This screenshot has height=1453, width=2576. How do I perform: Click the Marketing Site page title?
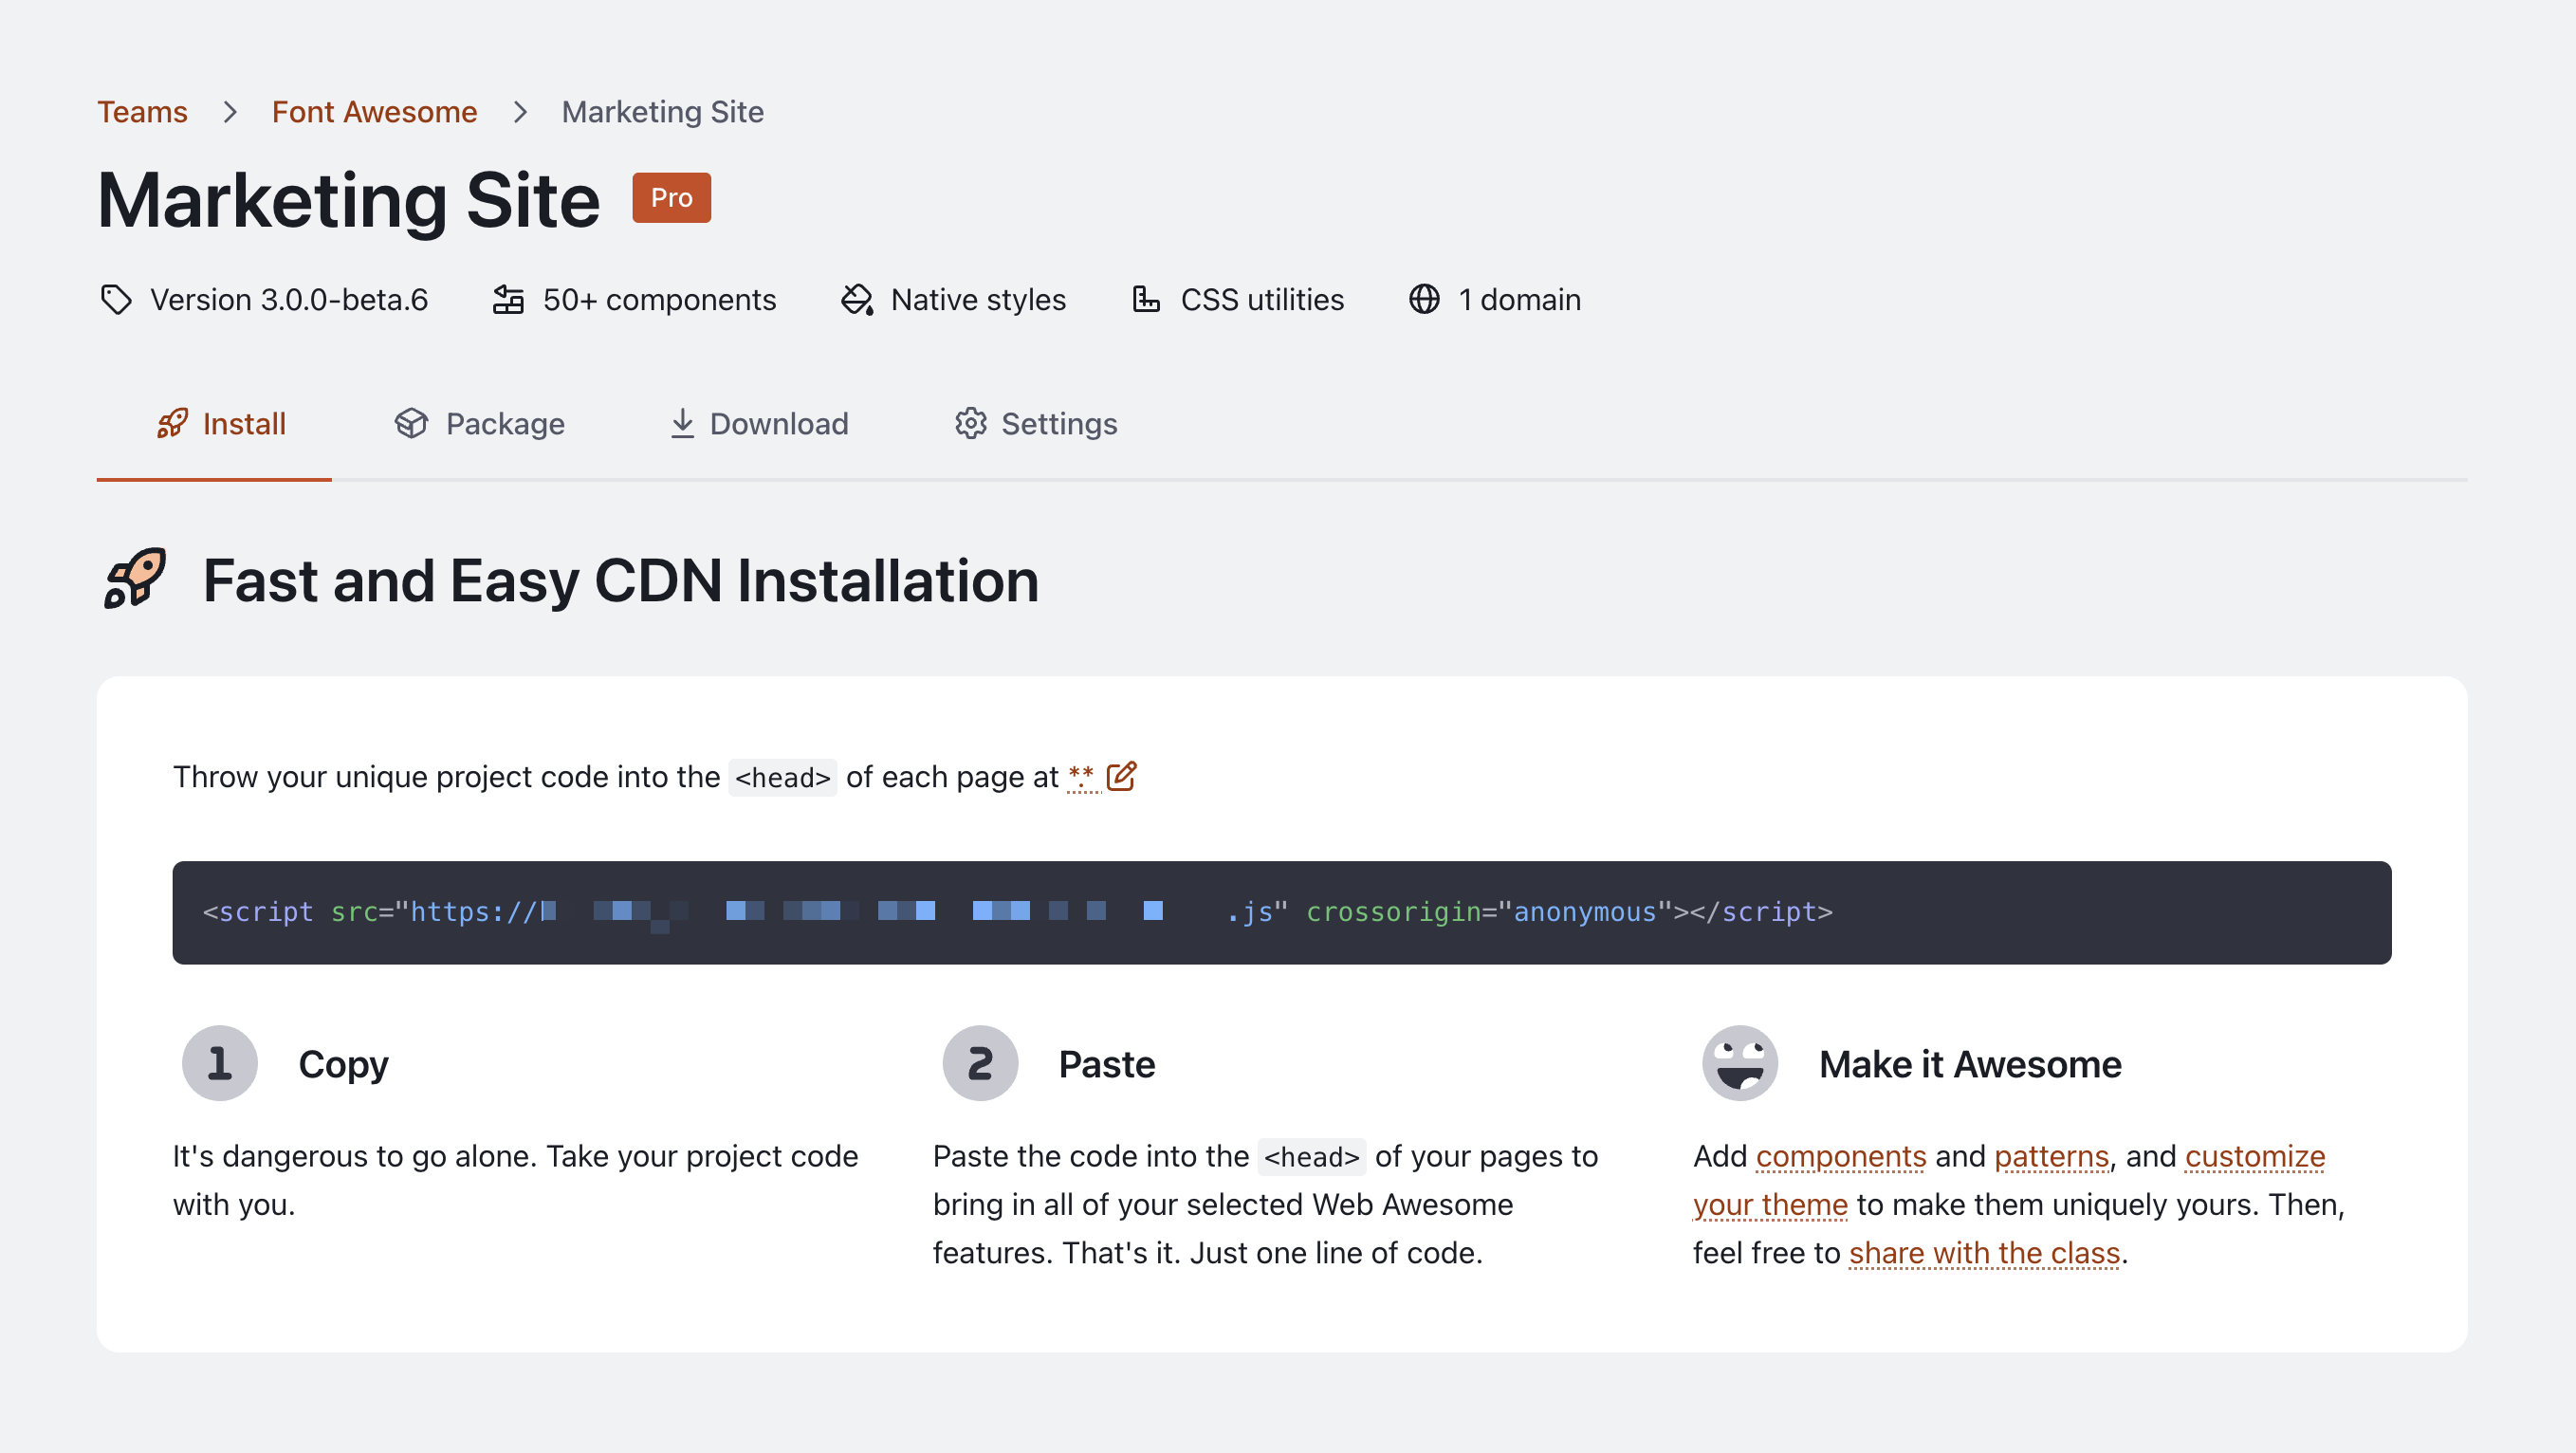point(348,200)
